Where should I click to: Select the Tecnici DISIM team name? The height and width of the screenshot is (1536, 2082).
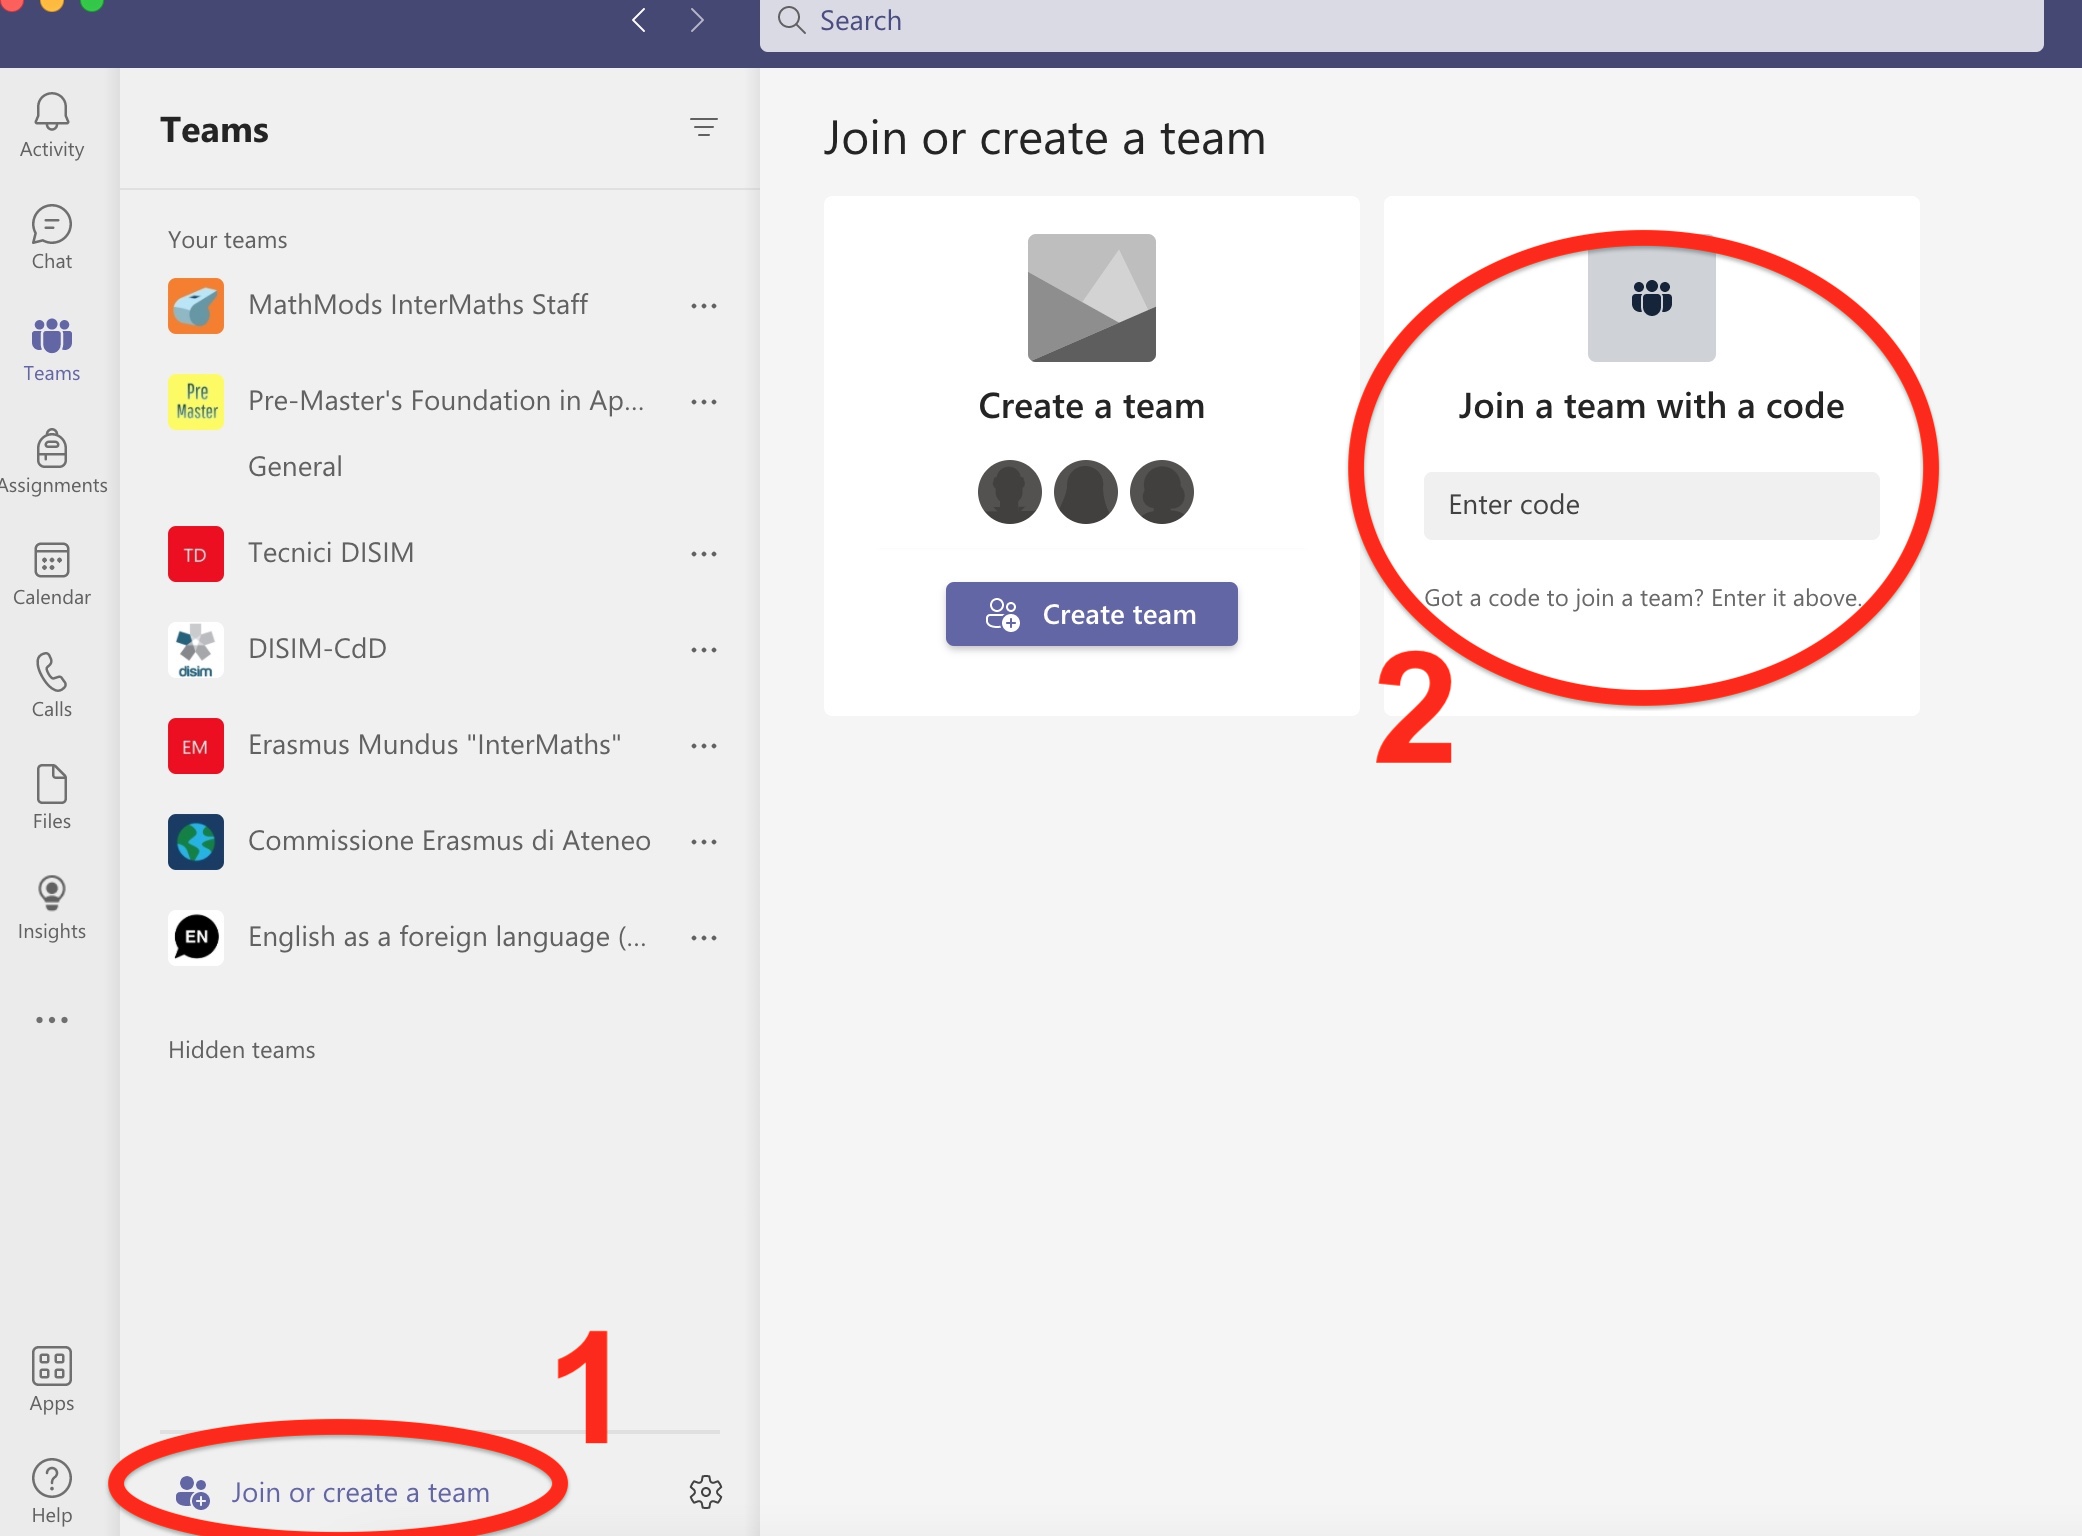click(331, 552)
